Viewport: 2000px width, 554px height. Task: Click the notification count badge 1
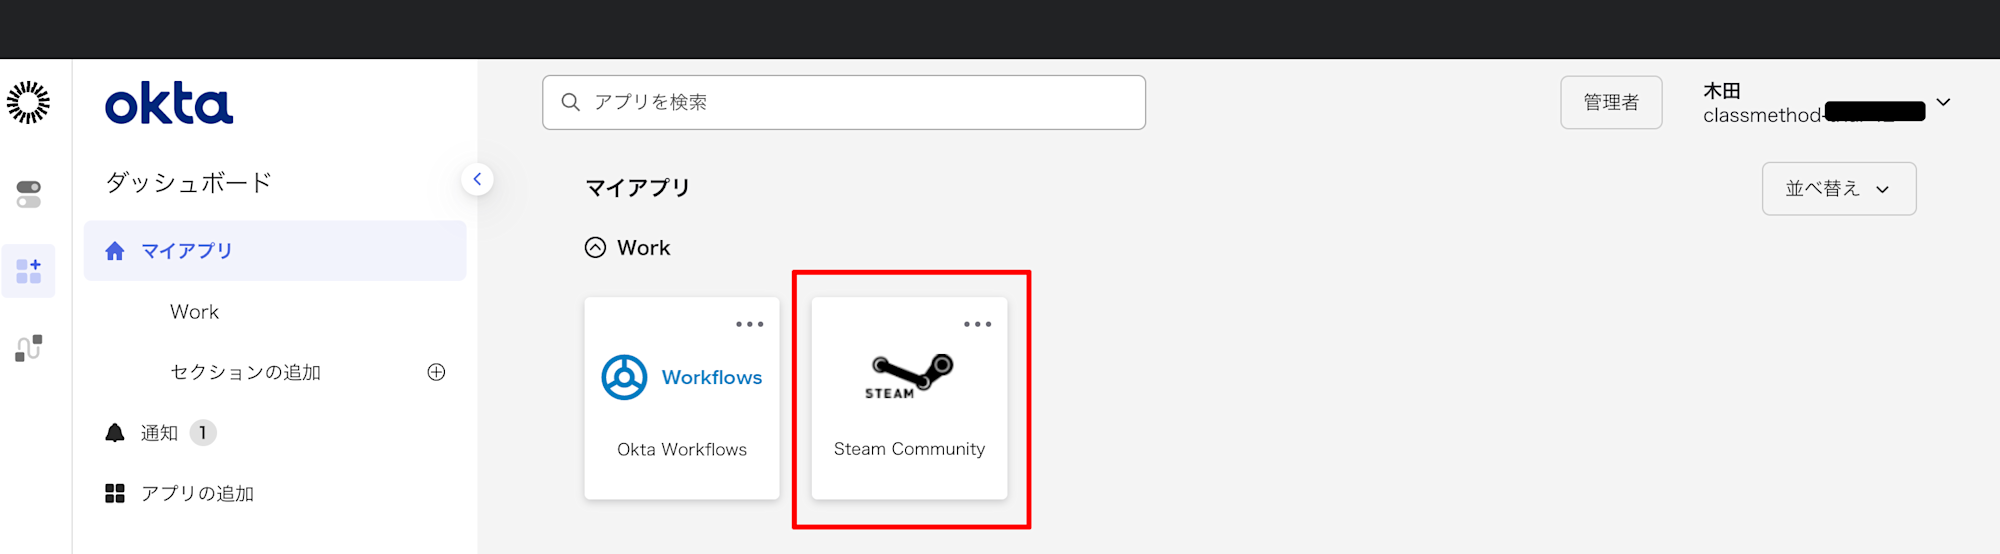coord(203,433)
